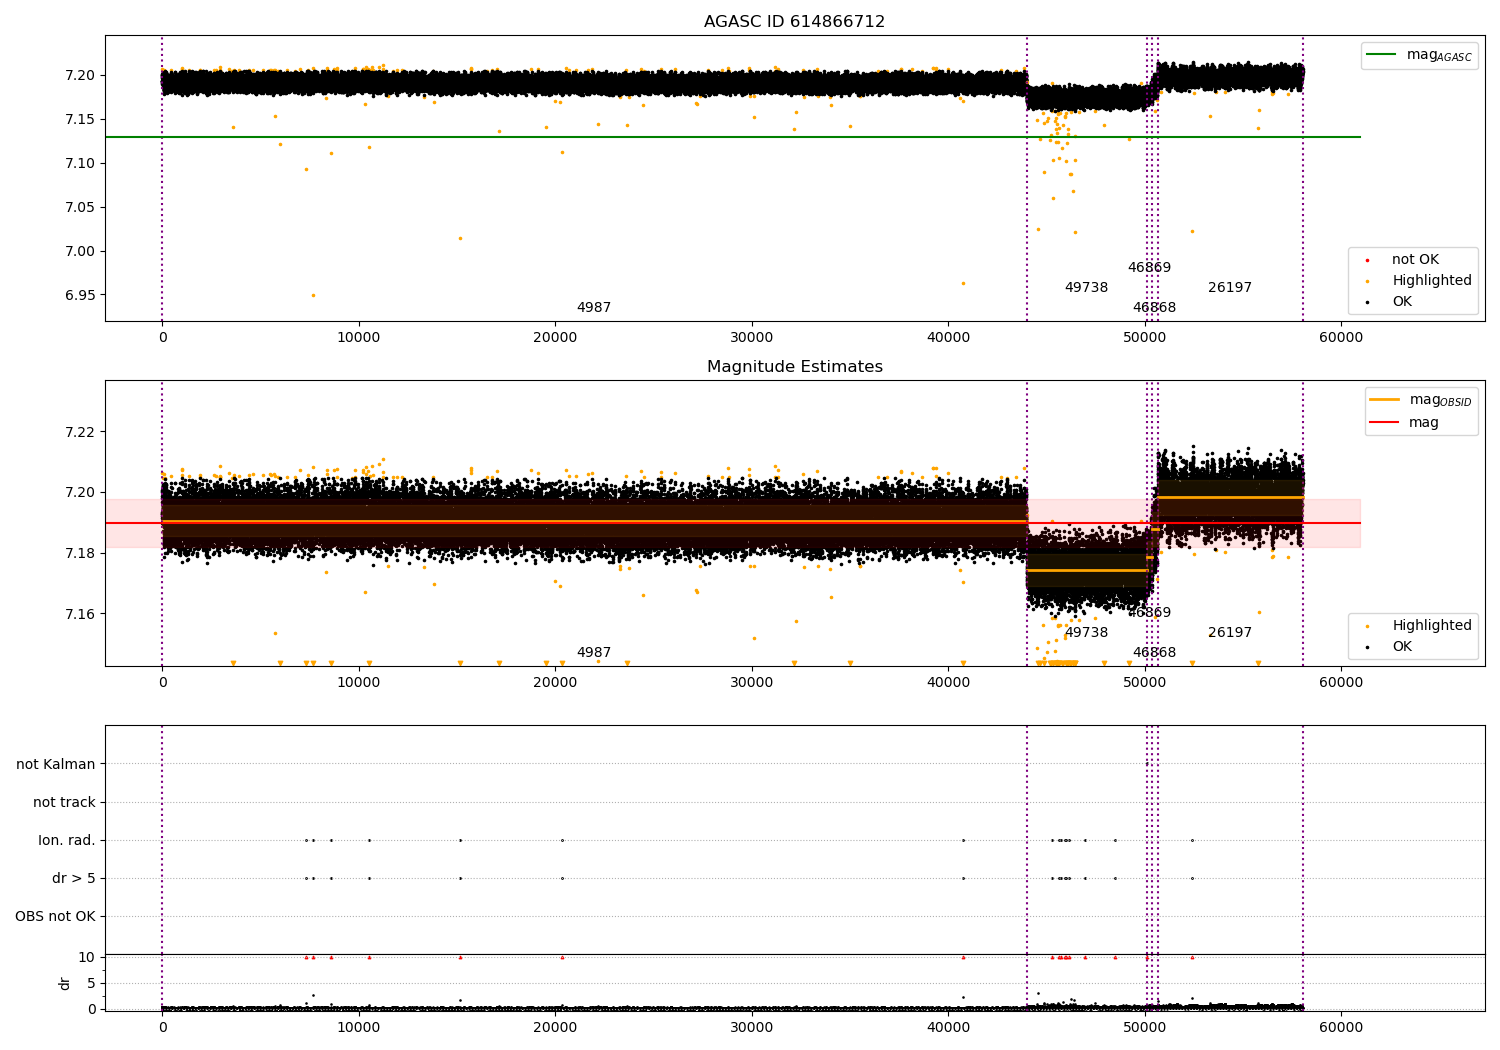Screen dimensions: 1500x1050
Task: Click the "OBS not OK" row label
Action: coord(55,916)
